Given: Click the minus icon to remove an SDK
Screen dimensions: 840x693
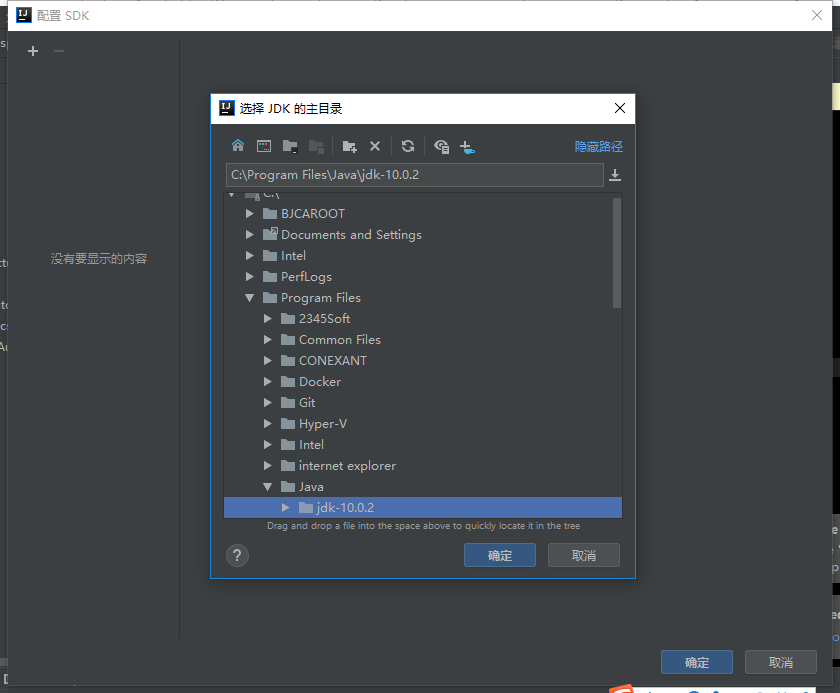Looking at the screenshot, I should coord(59,51).
